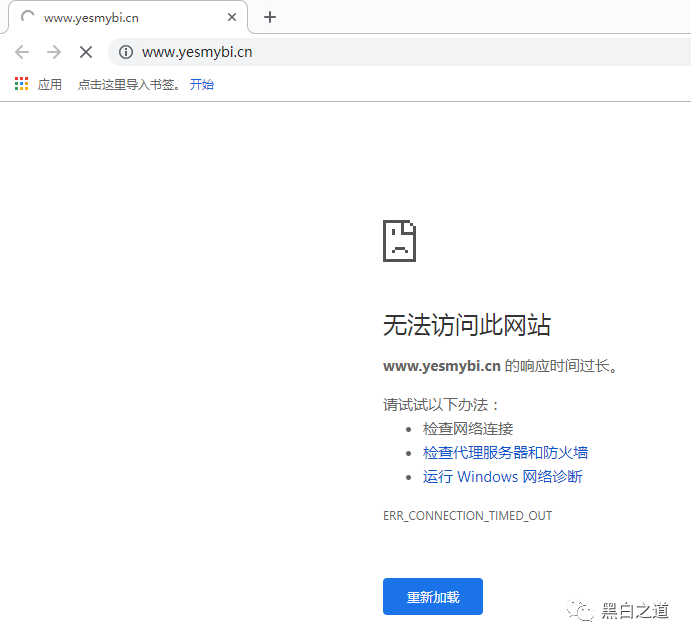
Task: Click the 无法访问此网站 heading
Action: pyautogui.click(x=467, y=325)
